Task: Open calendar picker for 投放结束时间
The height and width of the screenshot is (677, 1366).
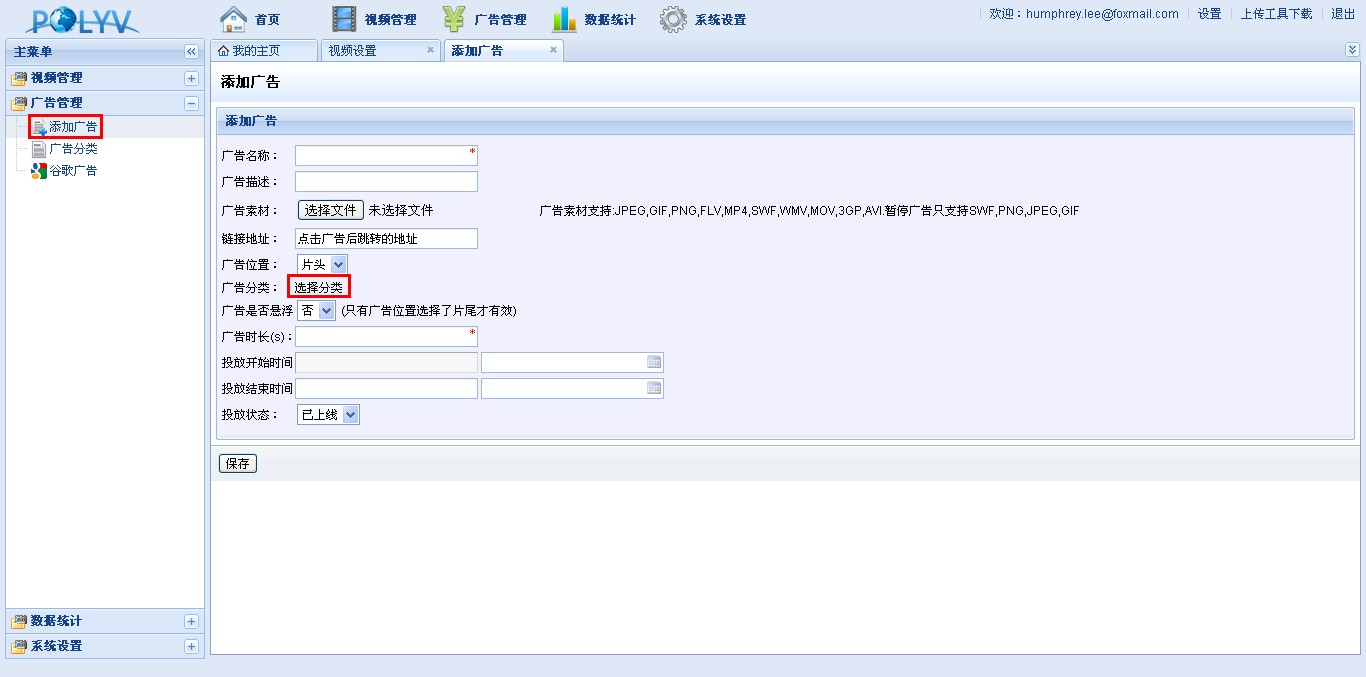Action: coord(654,389)
